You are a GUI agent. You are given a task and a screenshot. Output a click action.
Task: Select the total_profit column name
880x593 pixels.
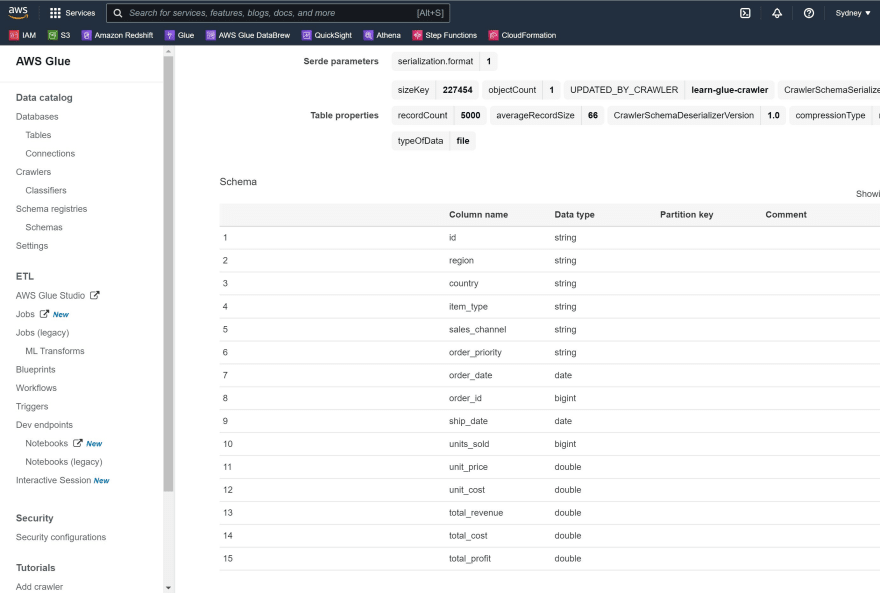pyautogui.click(x=470, y=559)
